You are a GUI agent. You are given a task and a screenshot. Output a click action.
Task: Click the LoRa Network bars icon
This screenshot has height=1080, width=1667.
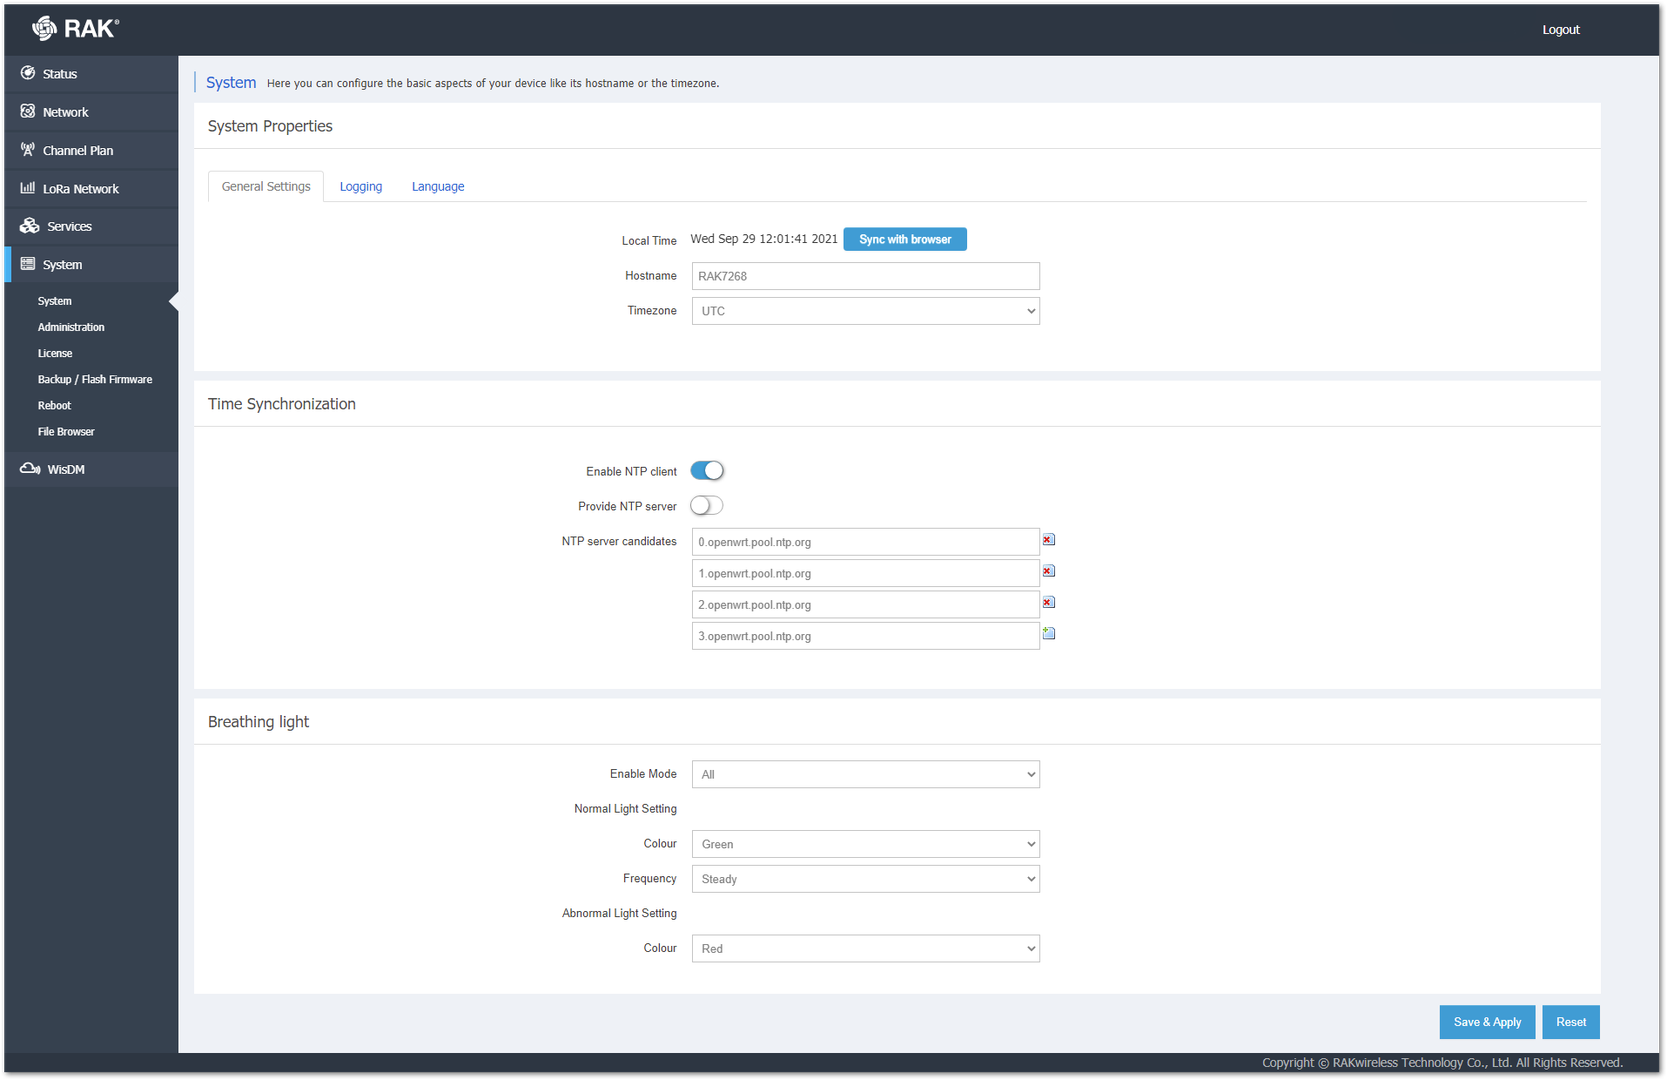coord(28,187)
